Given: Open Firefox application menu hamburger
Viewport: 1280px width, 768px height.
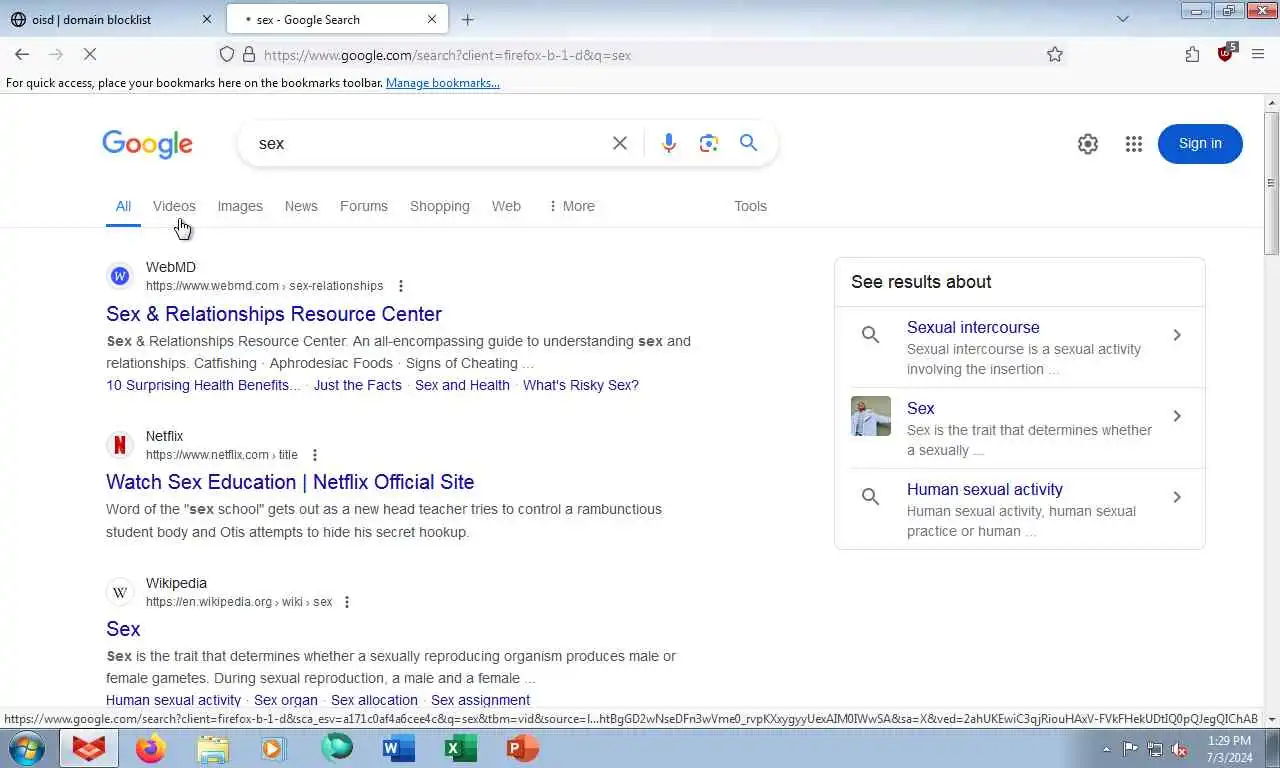Looking at the screenshot, I should pyautogui.click(x=1258, y=55).
